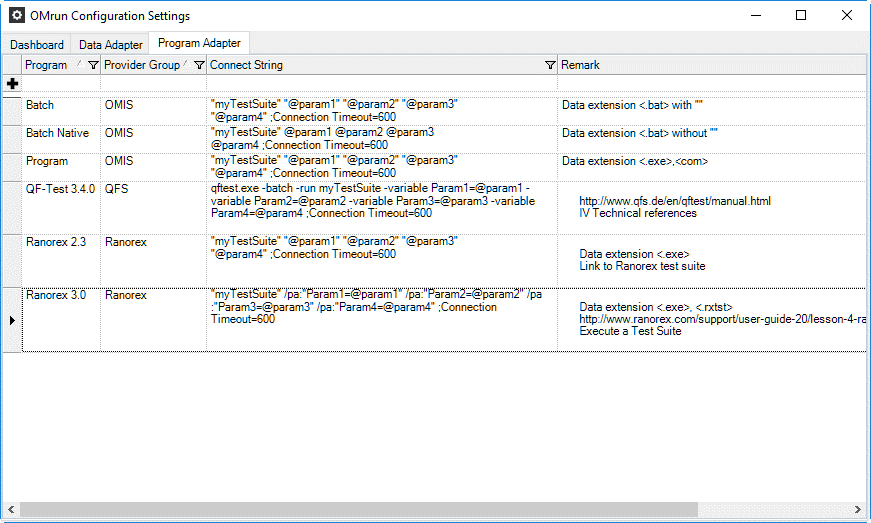Click the current row arrow indicator for Ranorex 3.0

pos(12,320)
